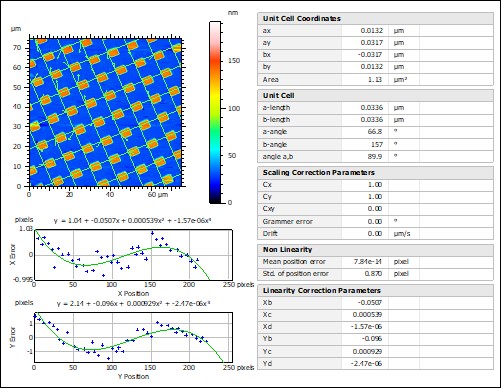Click the Area value 1.13 cell
501x388 pixels.
click(x=365, y=79)
